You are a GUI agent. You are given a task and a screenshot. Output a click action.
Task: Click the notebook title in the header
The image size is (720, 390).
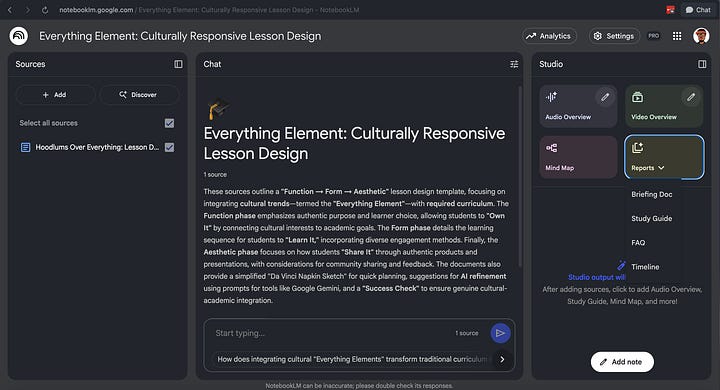(x=180, y=36)
